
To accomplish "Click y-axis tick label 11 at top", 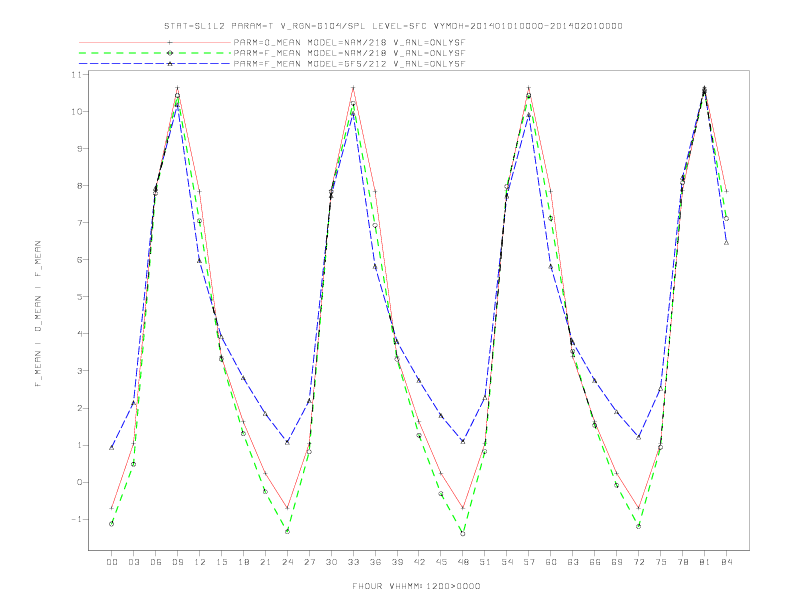I will coord(77,74).
